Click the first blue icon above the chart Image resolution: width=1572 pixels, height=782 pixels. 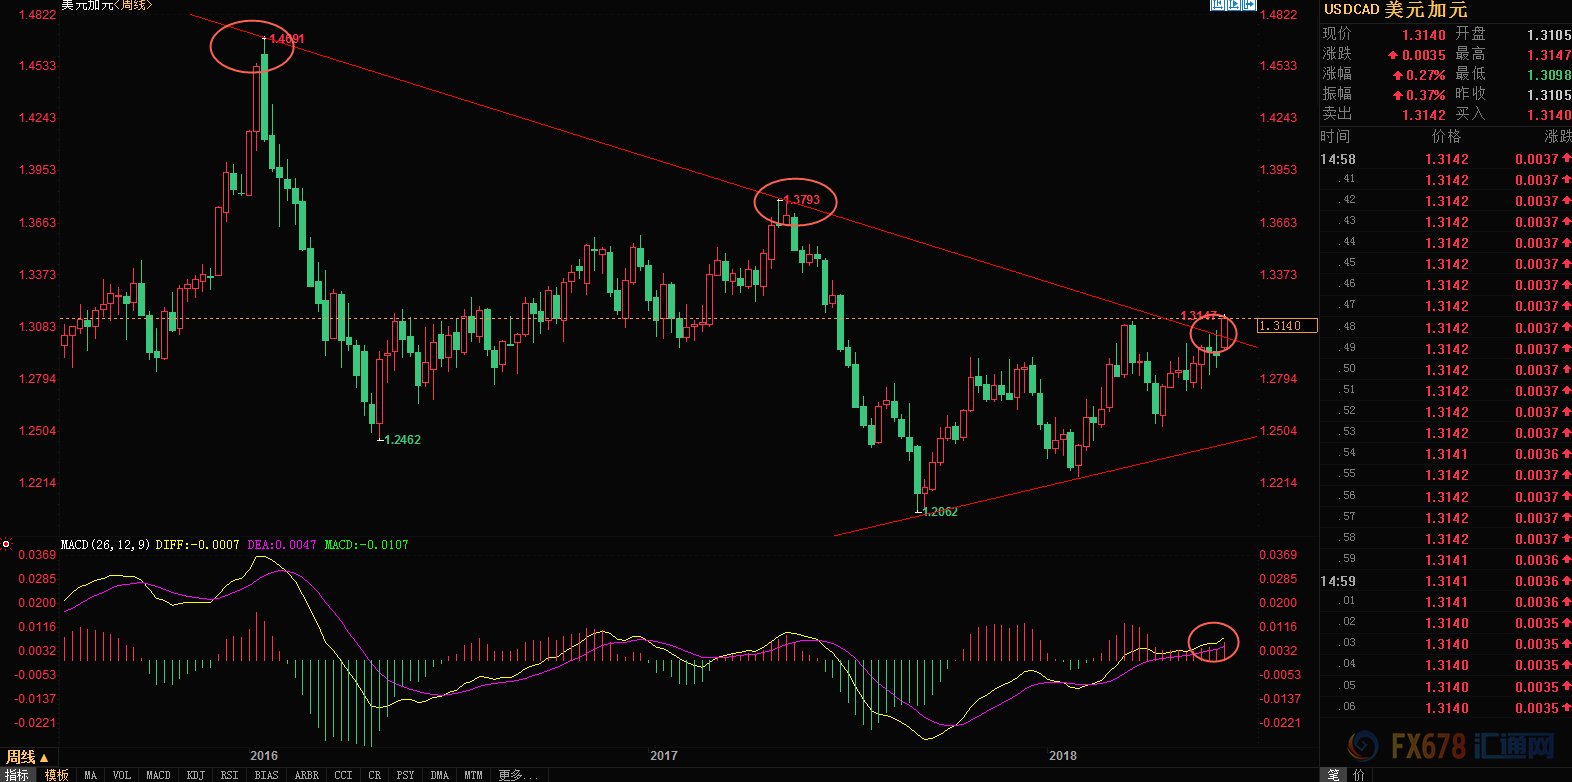click(x=1217, y=4)
